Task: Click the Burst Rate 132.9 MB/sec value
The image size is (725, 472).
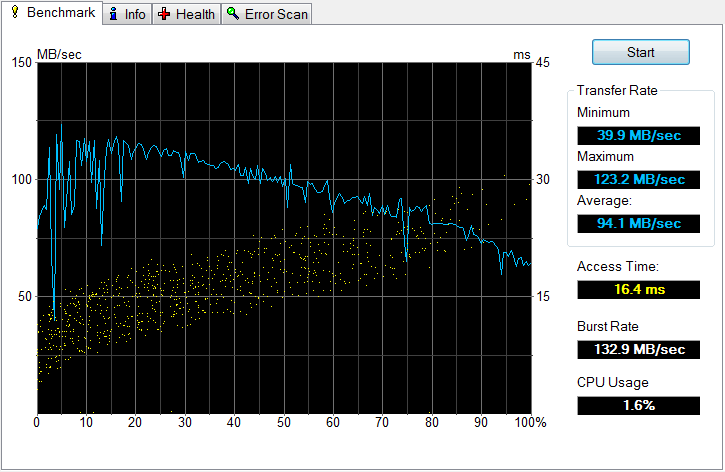Action: 638,349
